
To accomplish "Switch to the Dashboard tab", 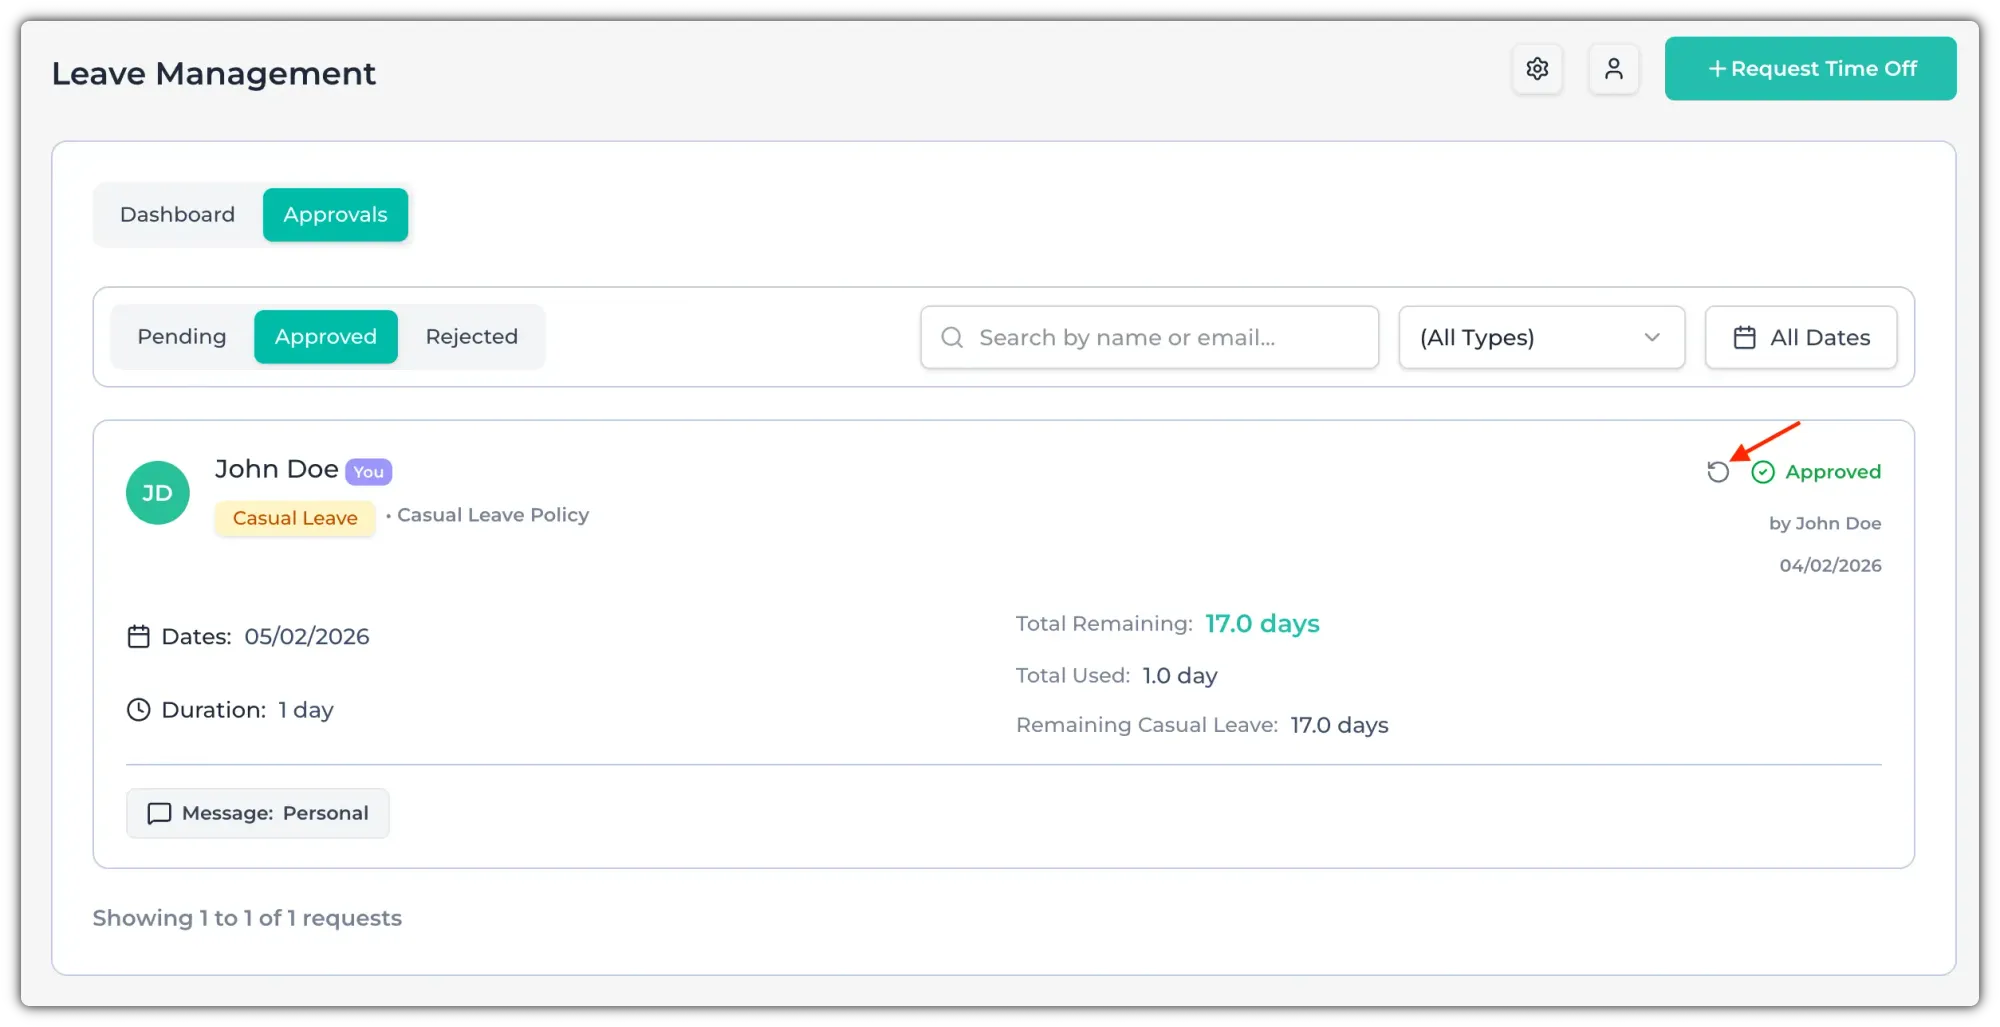I will (x=177, y=215).
